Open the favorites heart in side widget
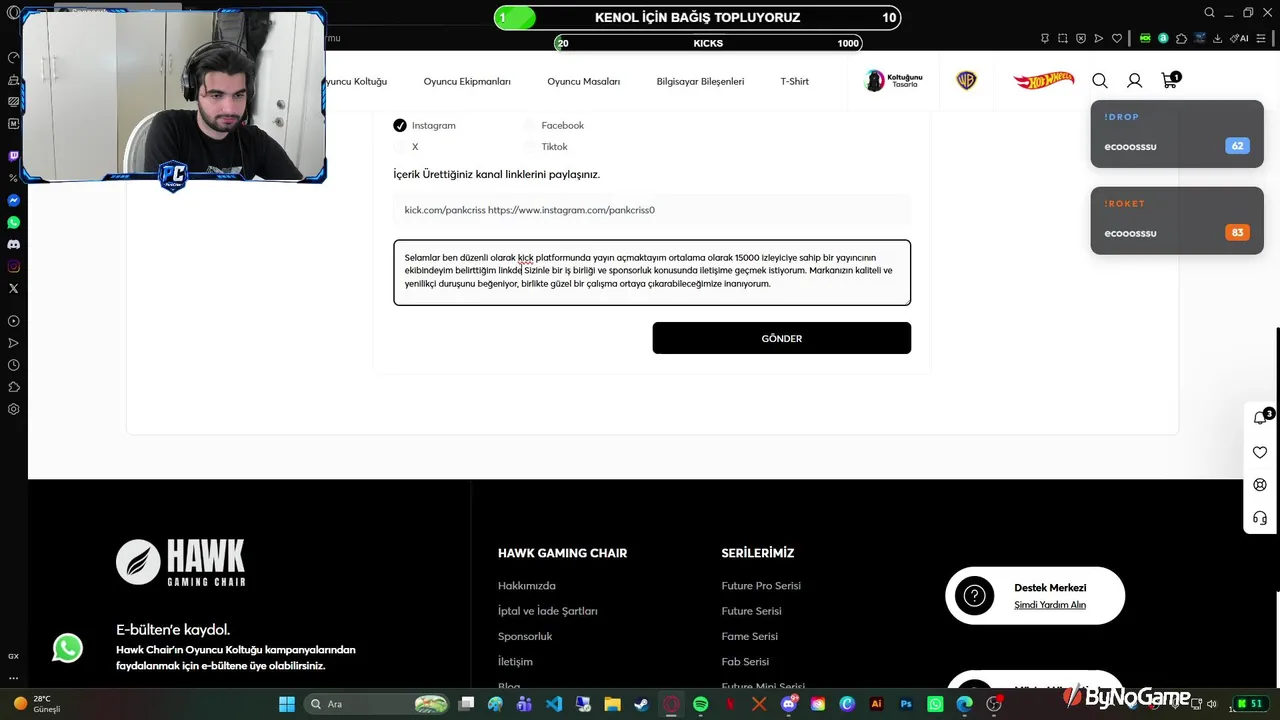This screenshot has width=1280, height=720. pyautogui.click(x=1260, y=452)
